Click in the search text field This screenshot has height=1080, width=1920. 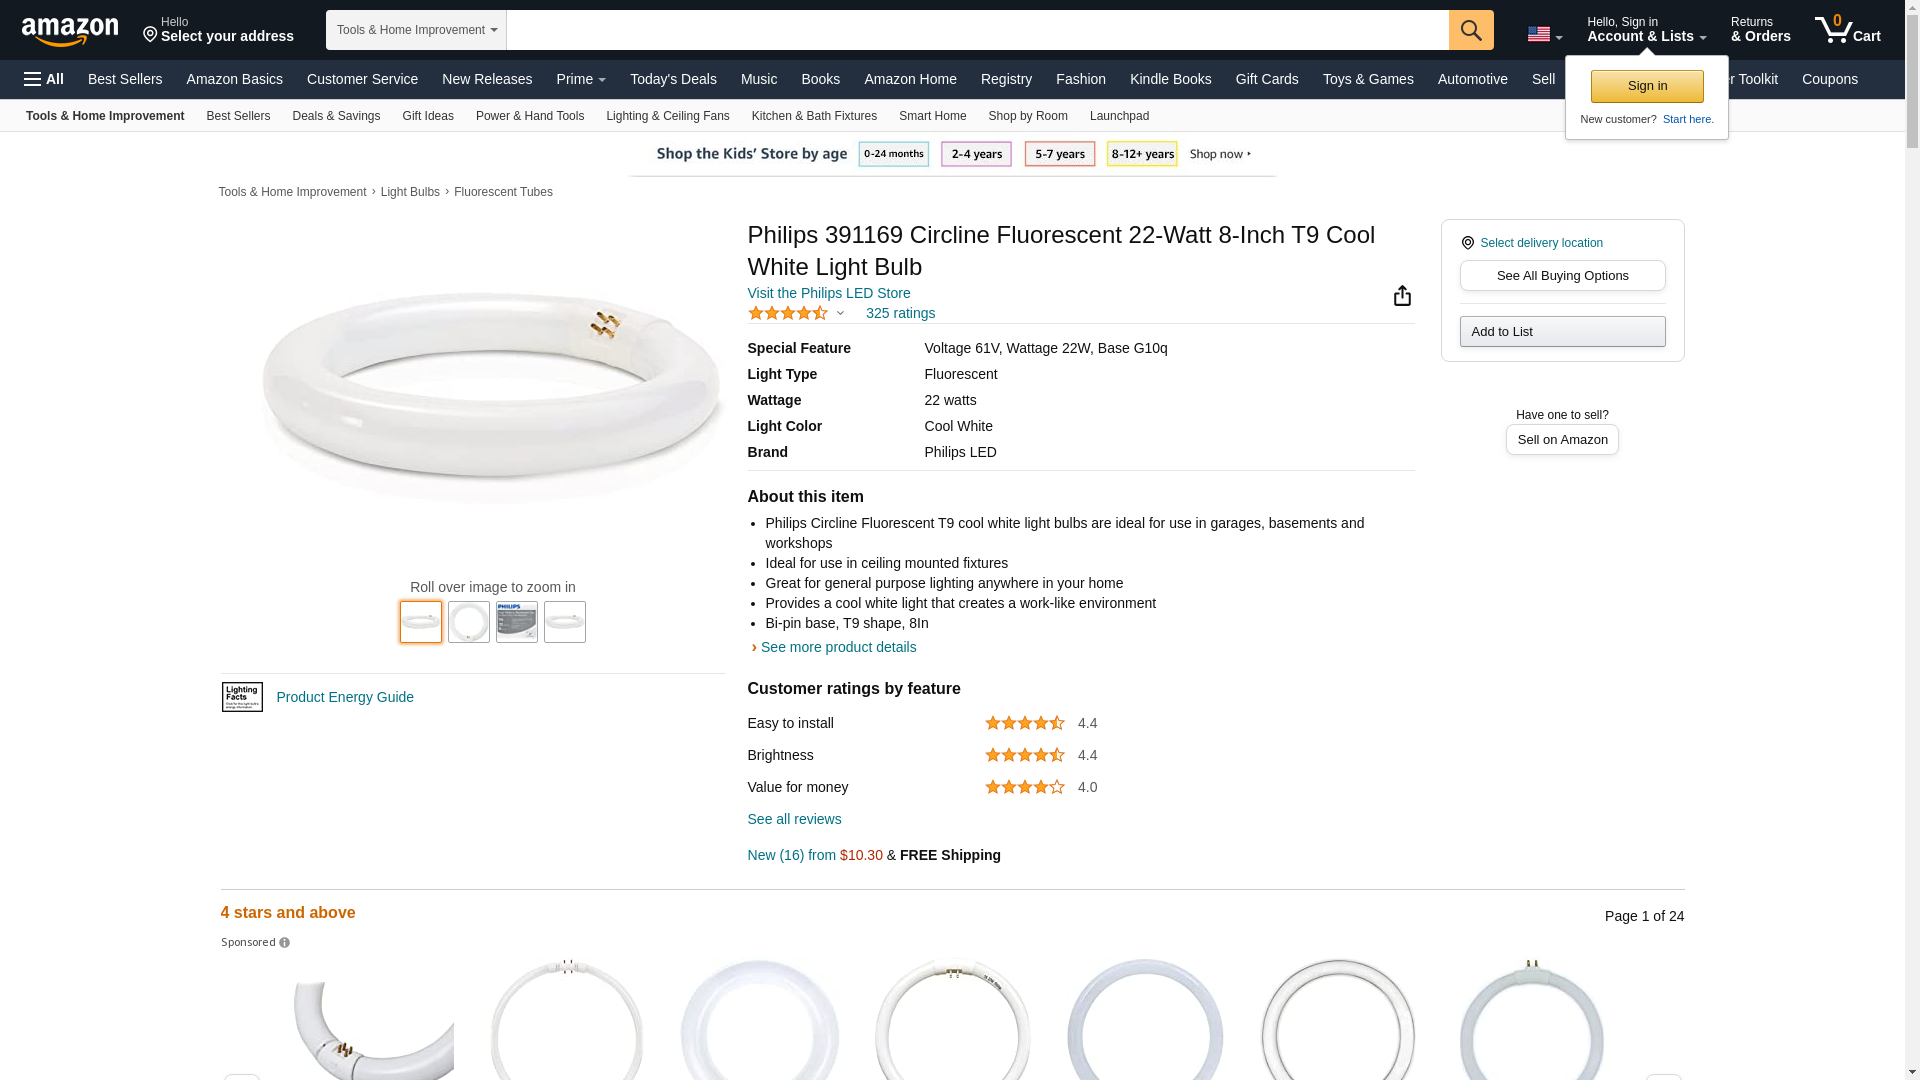coord(977,30)
